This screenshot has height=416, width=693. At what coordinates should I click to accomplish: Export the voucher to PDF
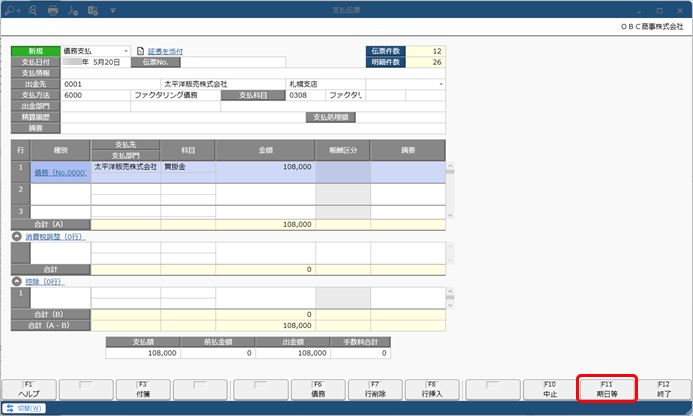point(72,10)
